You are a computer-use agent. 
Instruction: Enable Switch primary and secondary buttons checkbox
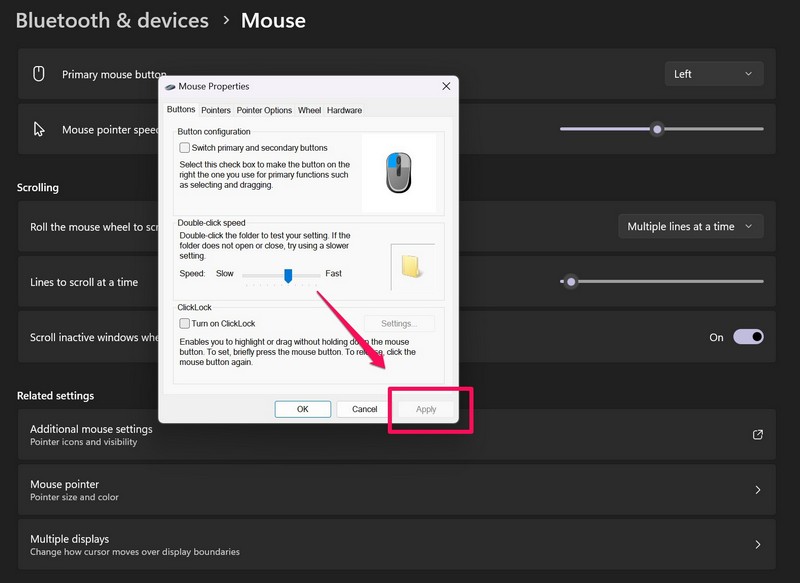[x=184, y=148]
